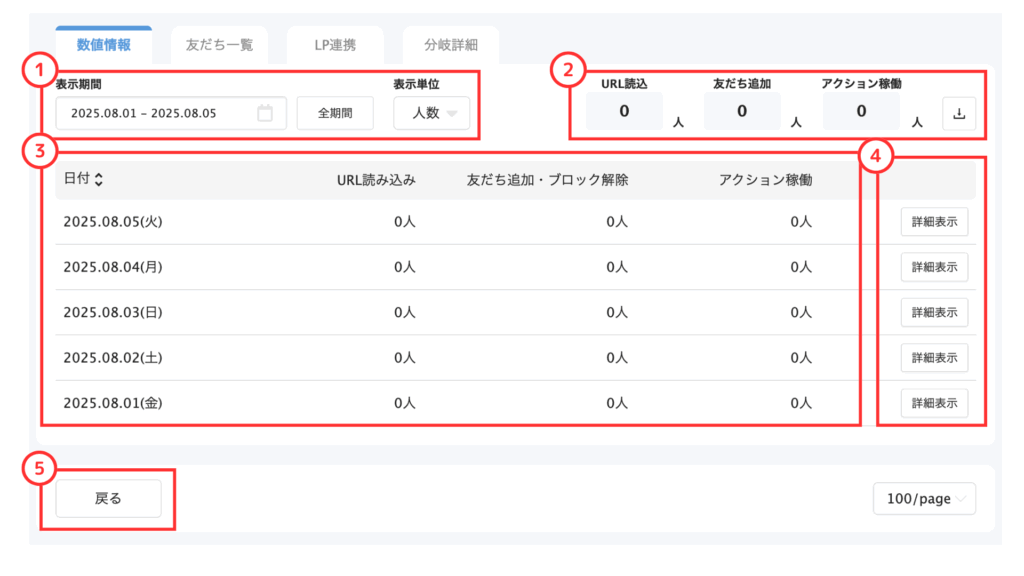
Task: Click the 戻る button
Action: click(108, 498)
